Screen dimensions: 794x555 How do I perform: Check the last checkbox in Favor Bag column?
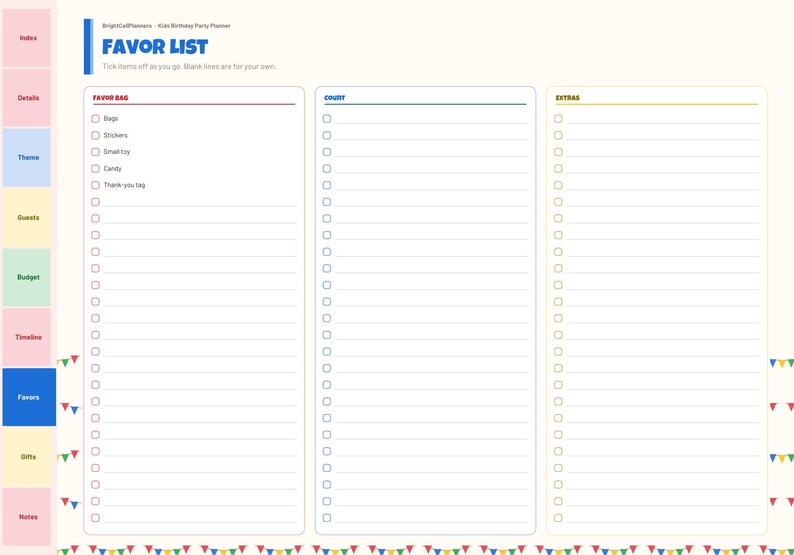point(95,518)
